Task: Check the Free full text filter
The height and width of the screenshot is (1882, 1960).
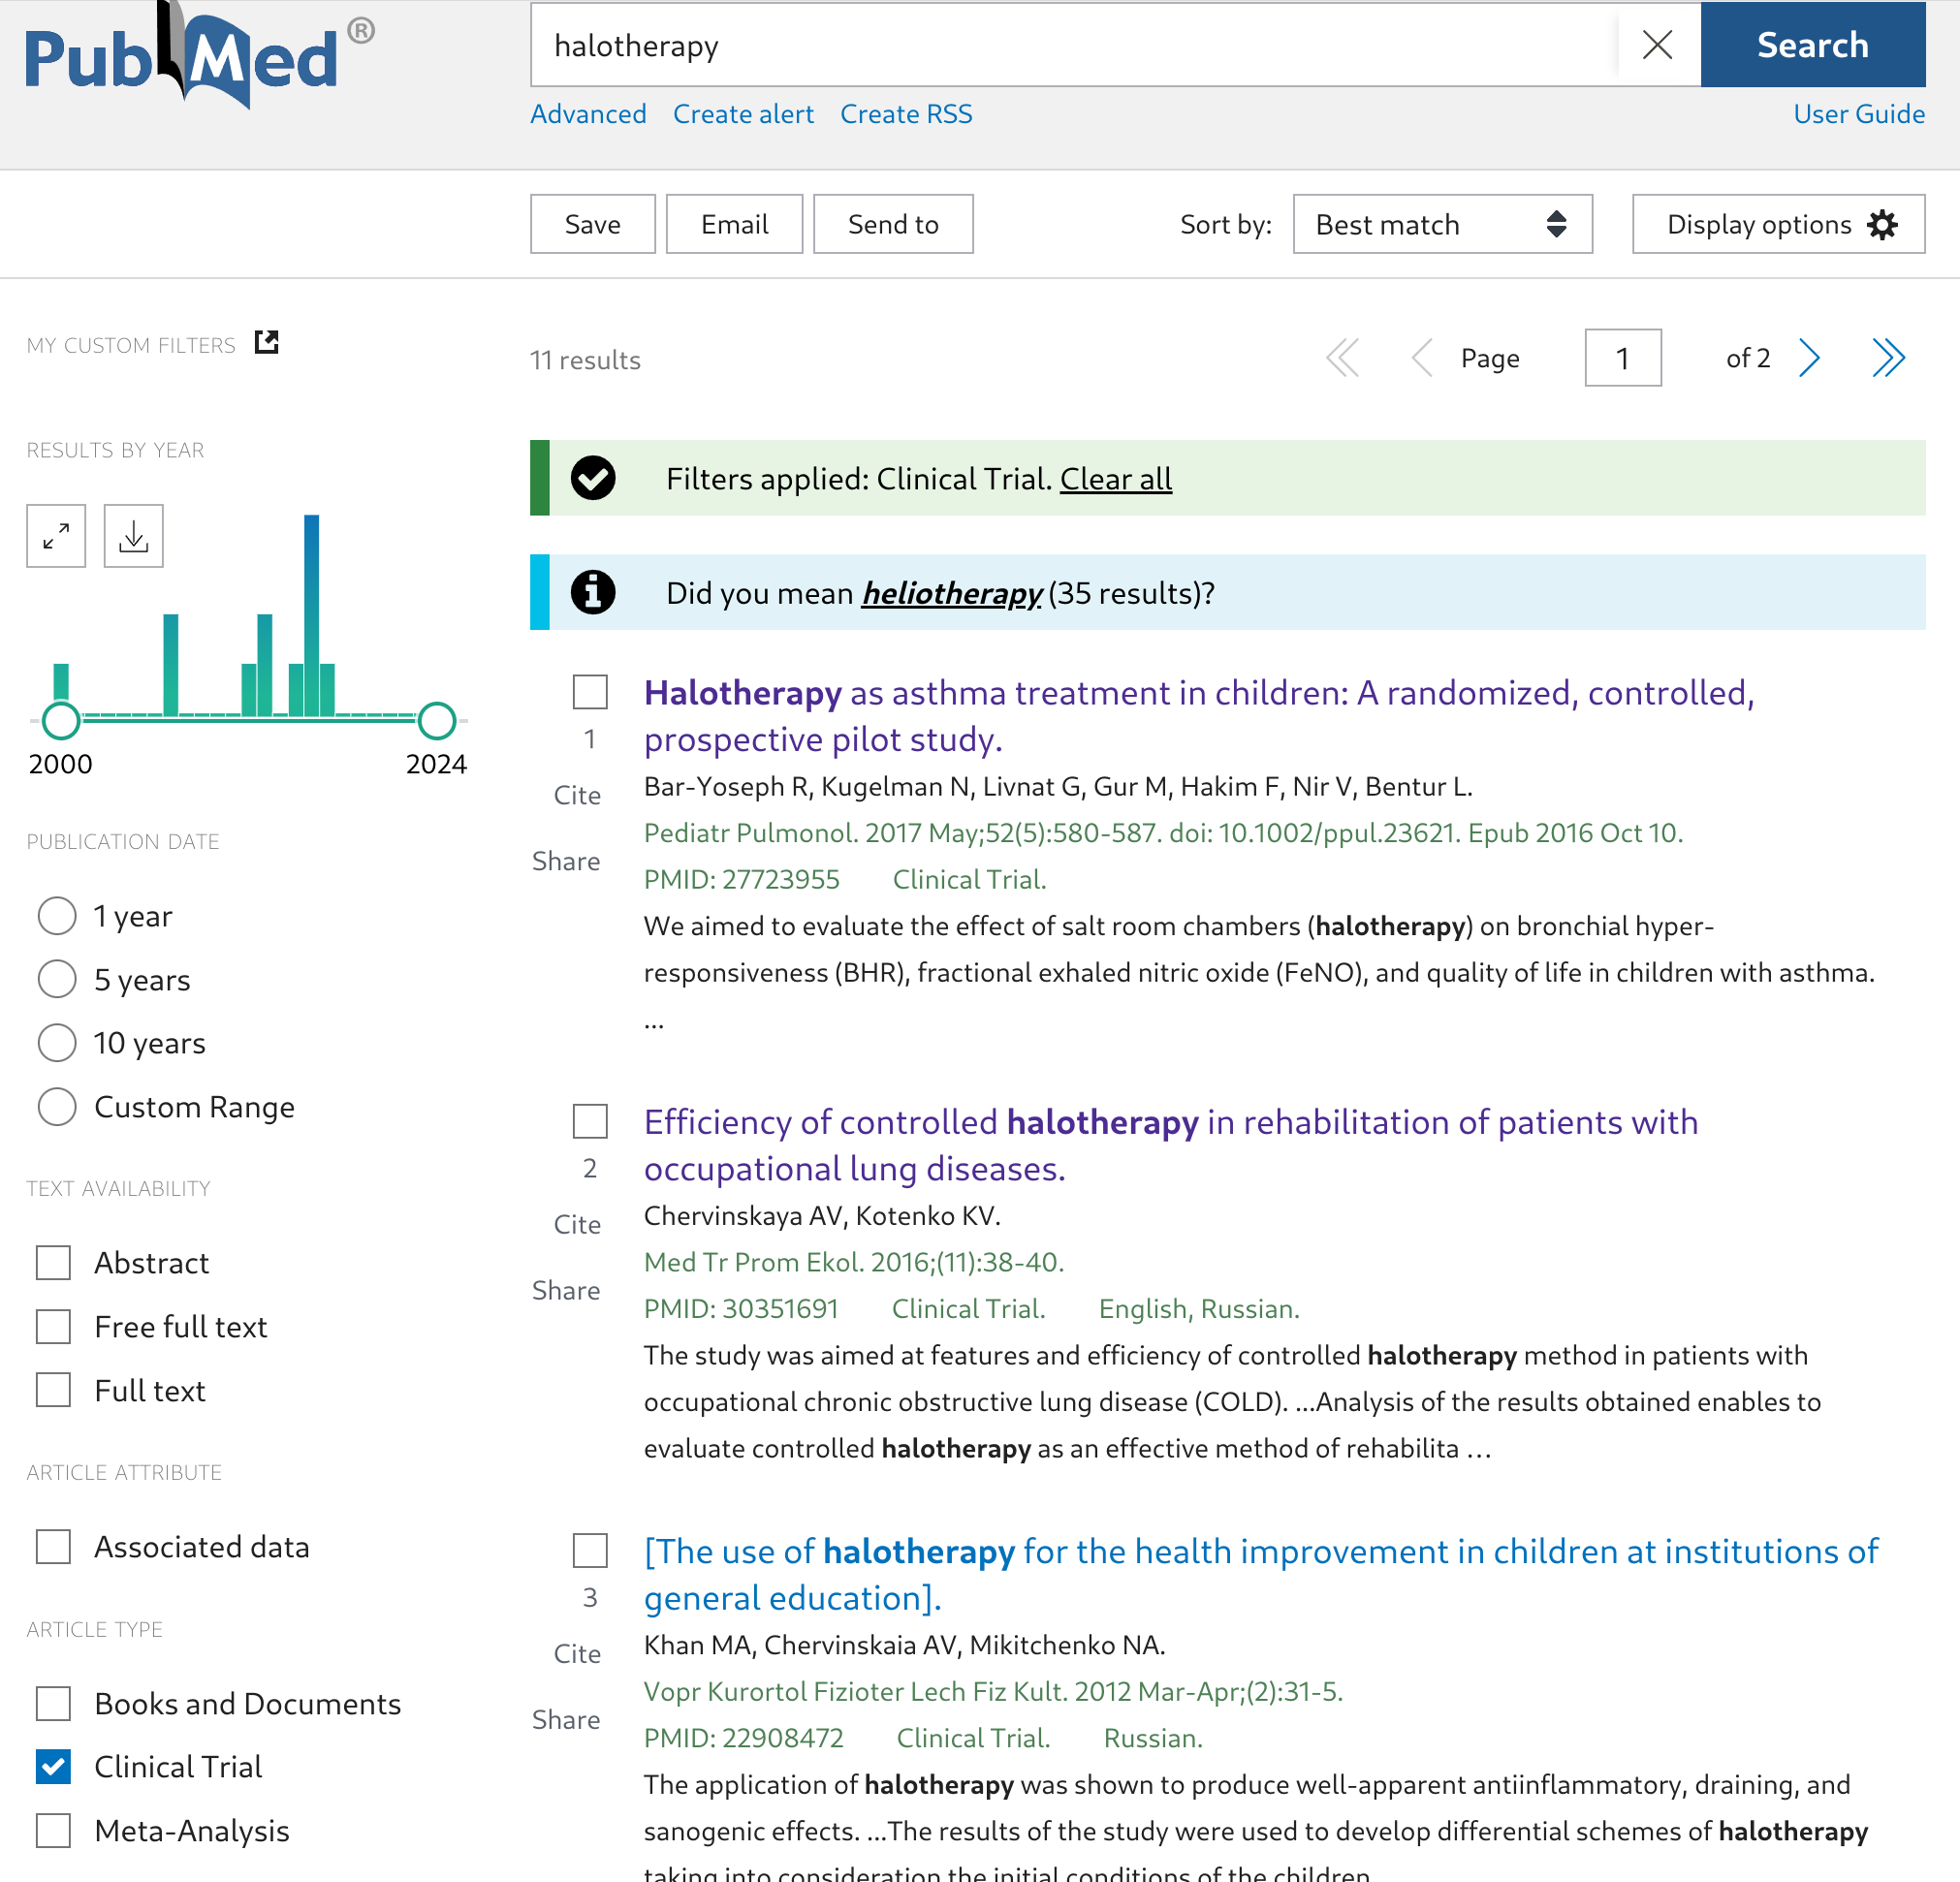Action: [53, 1327]
